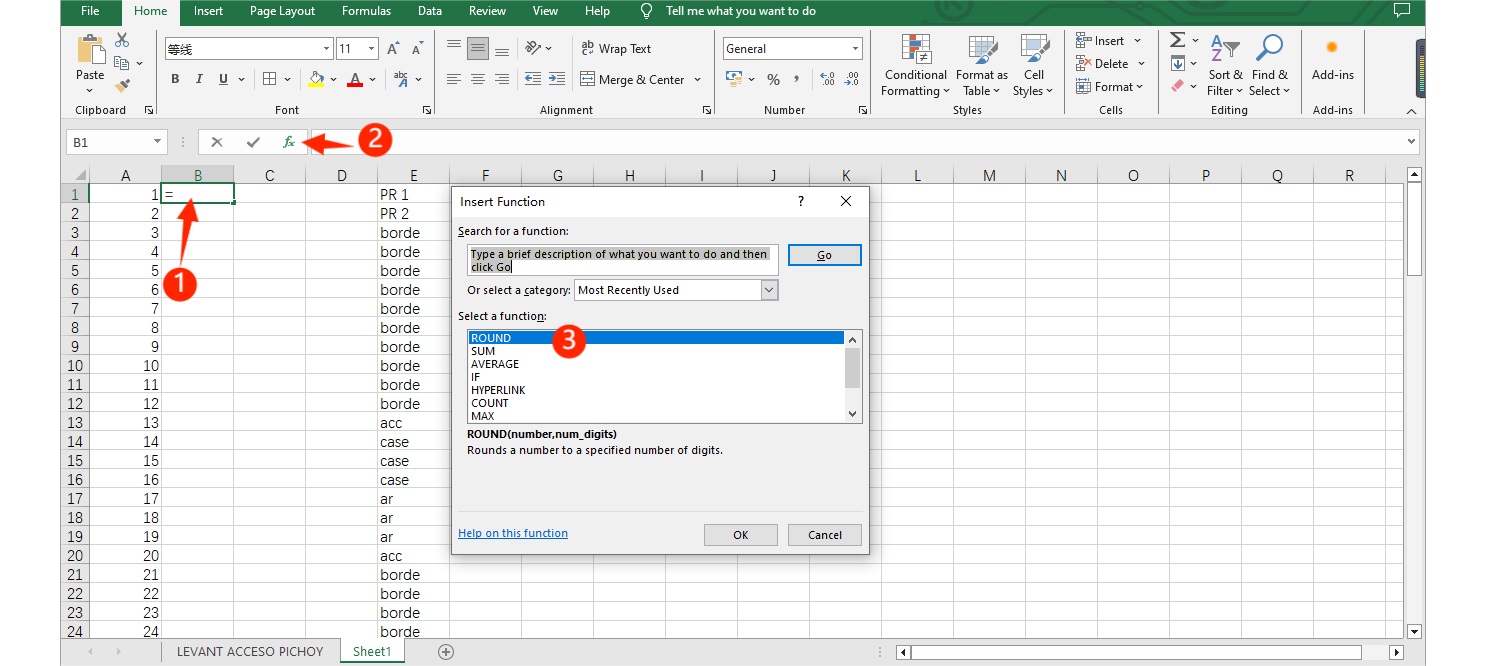Screen dimensions: 1487x666
Task: Toggle Bold formatting
Action: point(175,80)
